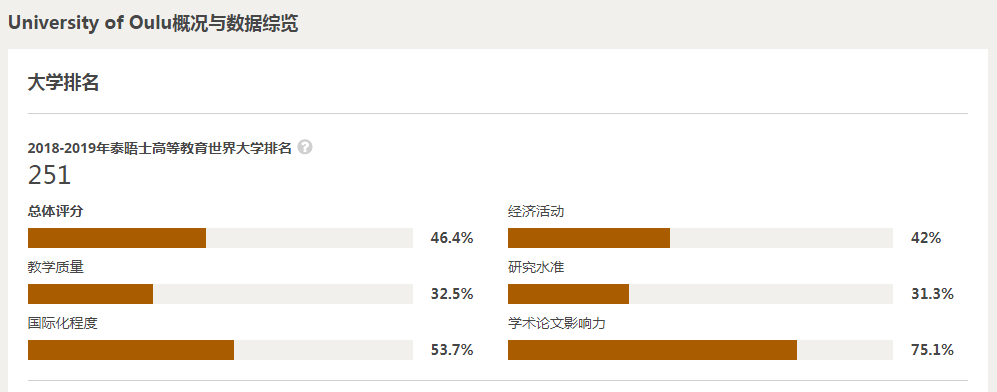Click the 46.4% overall score value
This screenshot has height=392, width=997.
point(452,238)
